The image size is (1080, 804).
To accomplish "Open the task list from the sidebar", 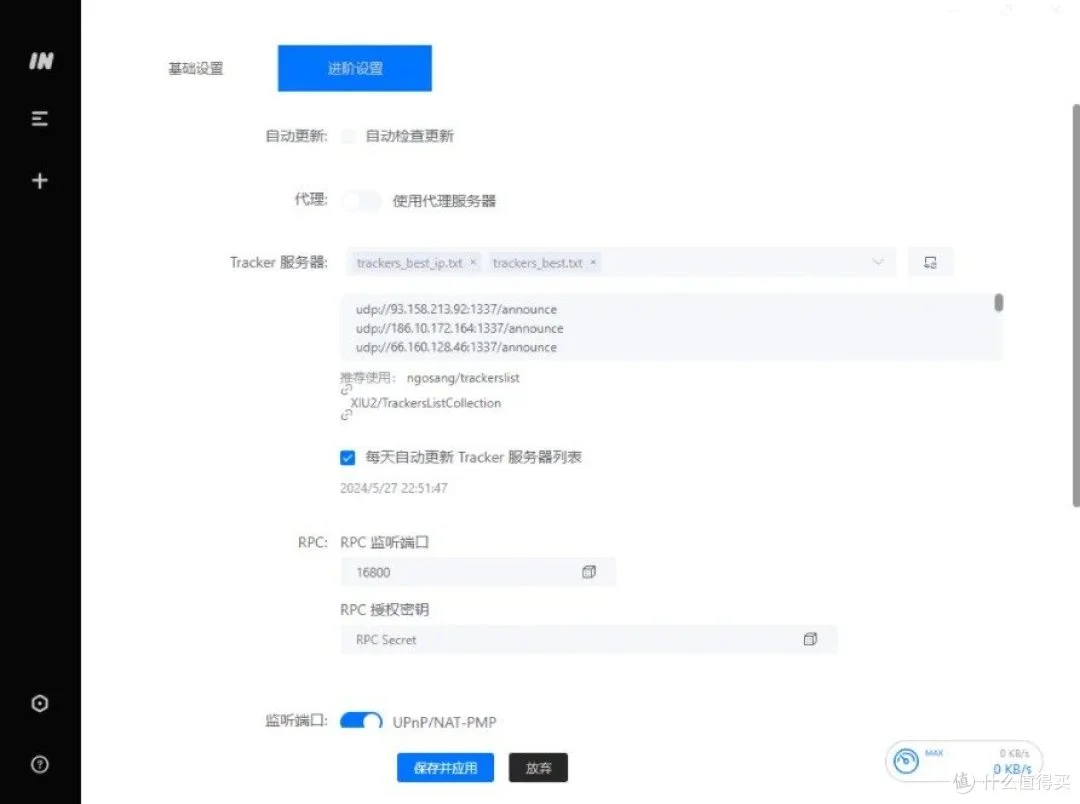I will point(40,119).
